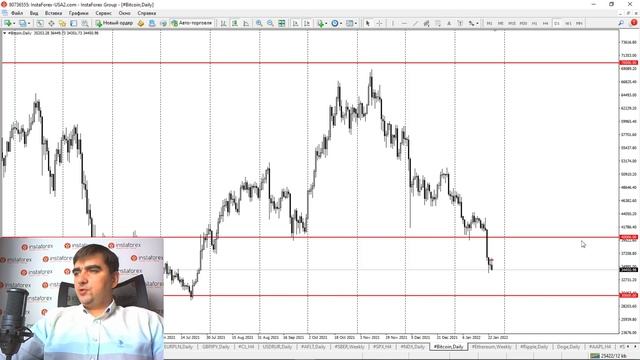Switch chart to bar chart icon
The width and height of the screenshot is (640, 360).
click(223, 23)
